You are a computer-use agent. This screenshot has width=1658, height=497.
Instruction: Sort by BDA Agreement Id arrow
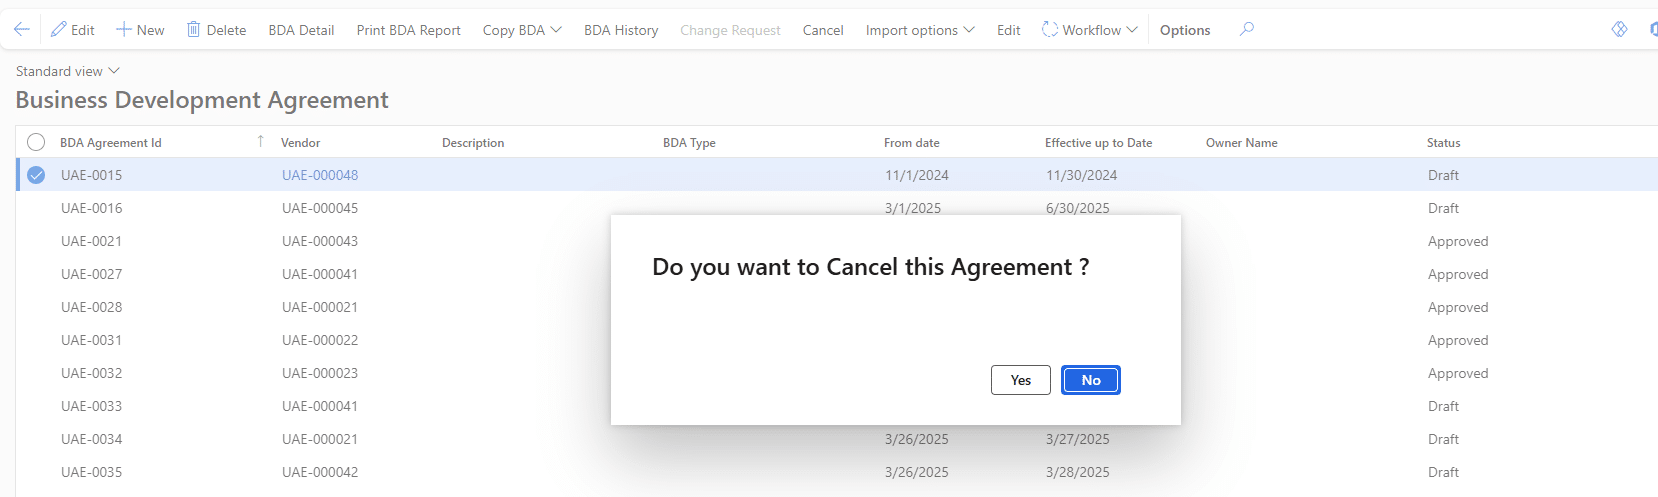[260, 141]
